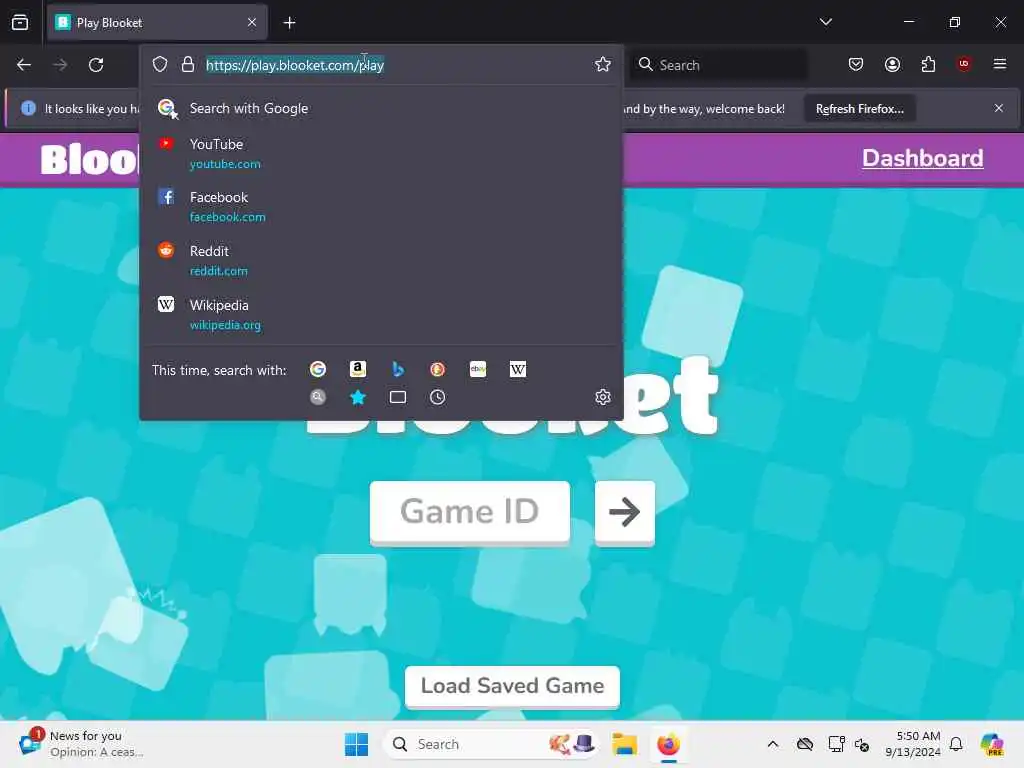Open the Extensions puzzle icon

(x=928, y=64)
